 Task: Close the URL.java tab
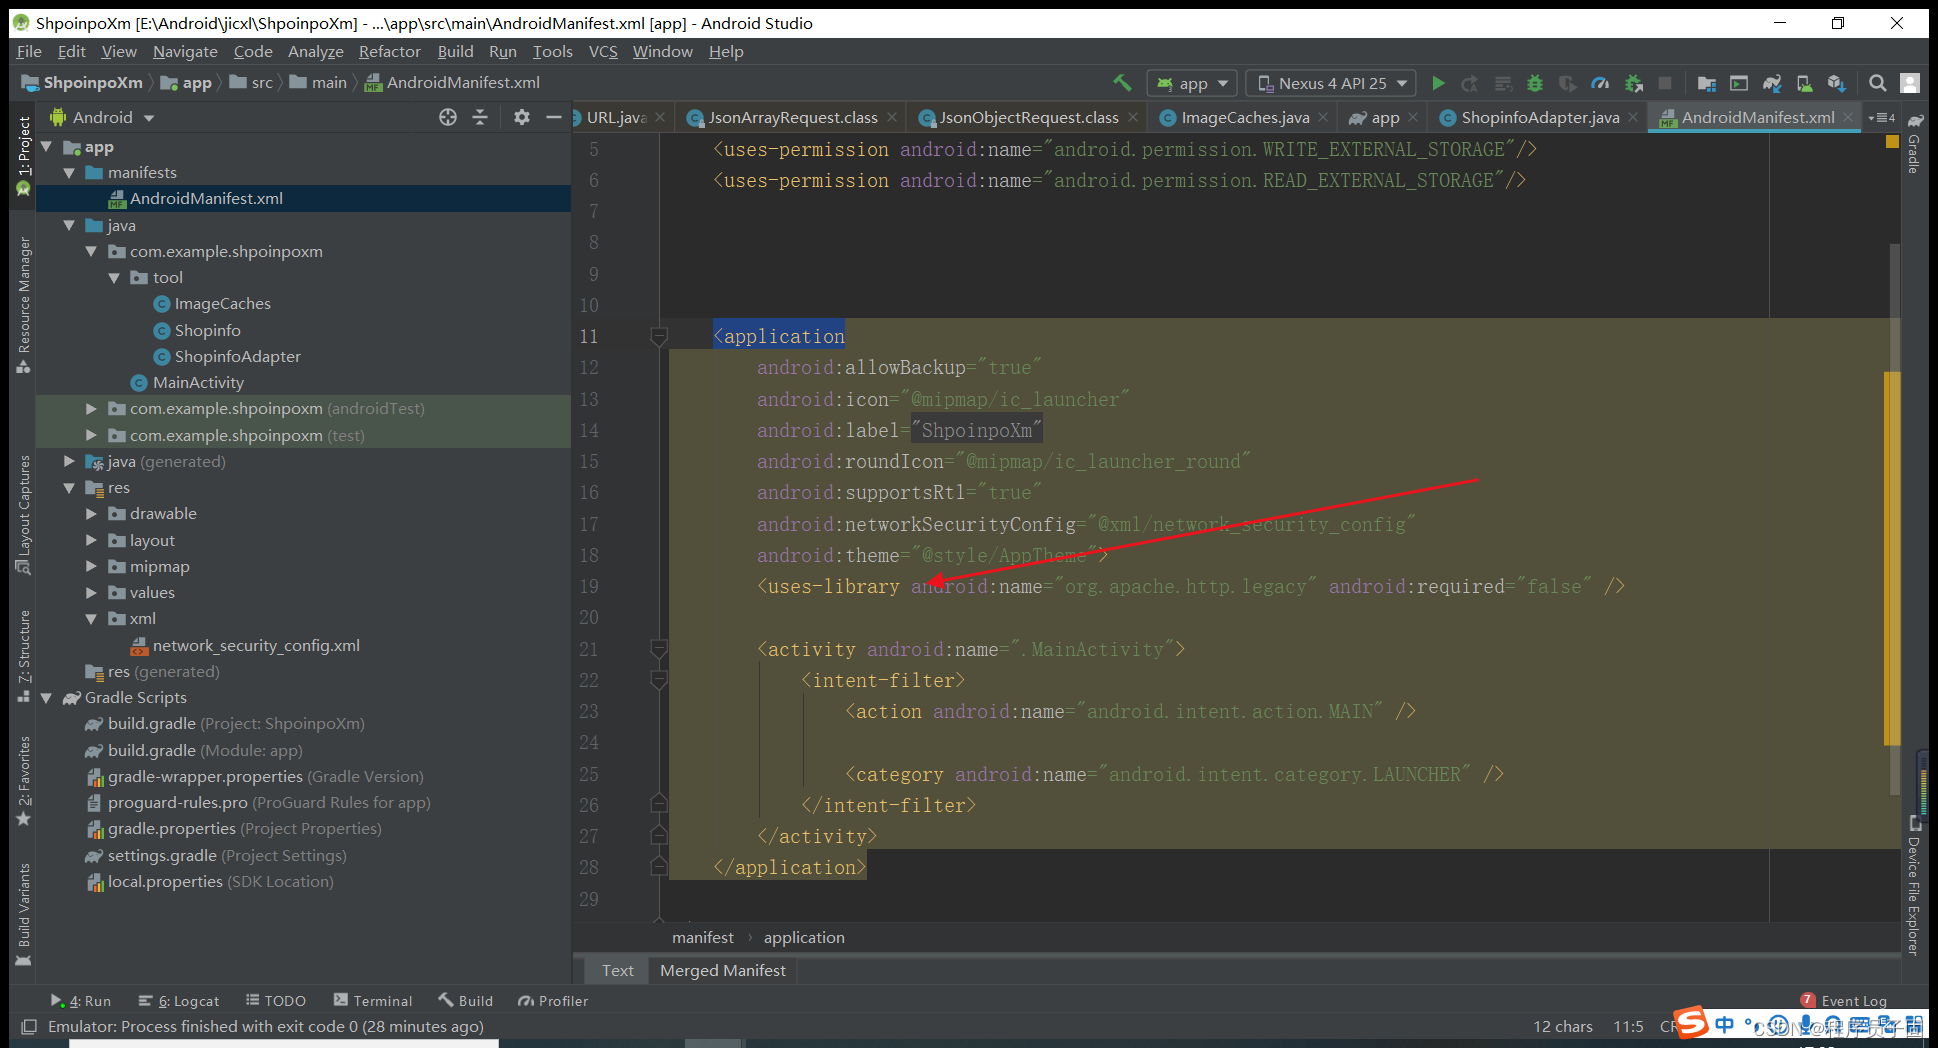pyautogui.click(x=660, y=117)
